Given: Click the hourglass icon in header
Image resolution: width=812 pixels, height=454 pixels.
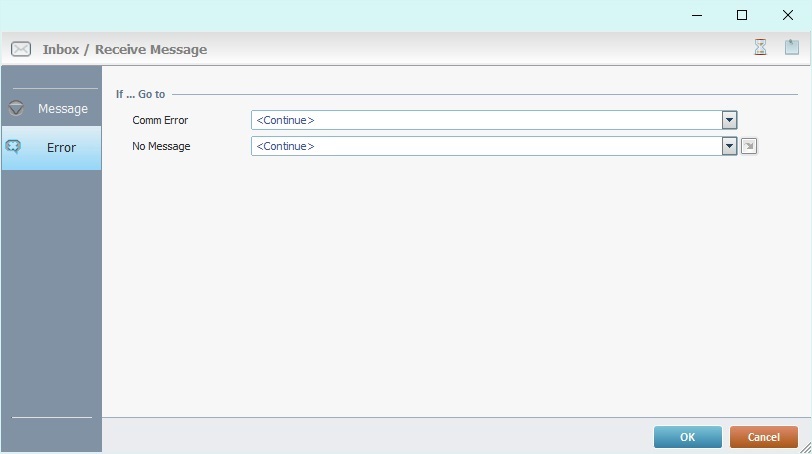Looking at the screenshot, I should [x=760, y=48].
